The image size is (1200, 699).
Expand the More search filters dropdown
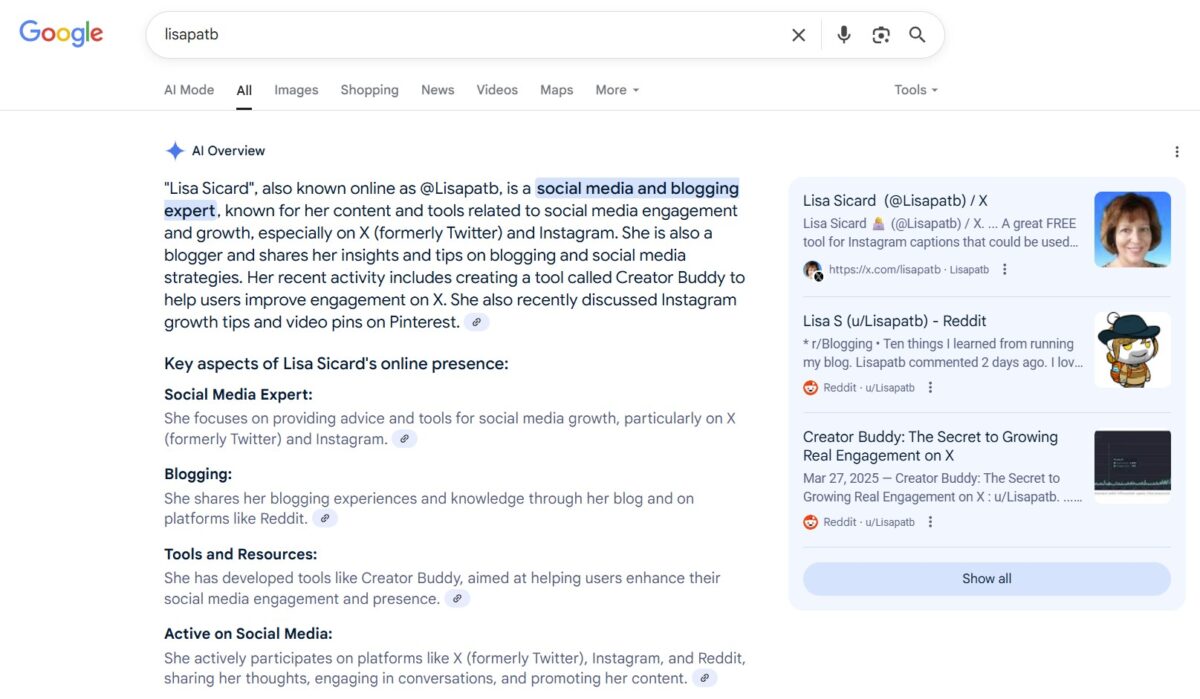(x=617, y=90)
